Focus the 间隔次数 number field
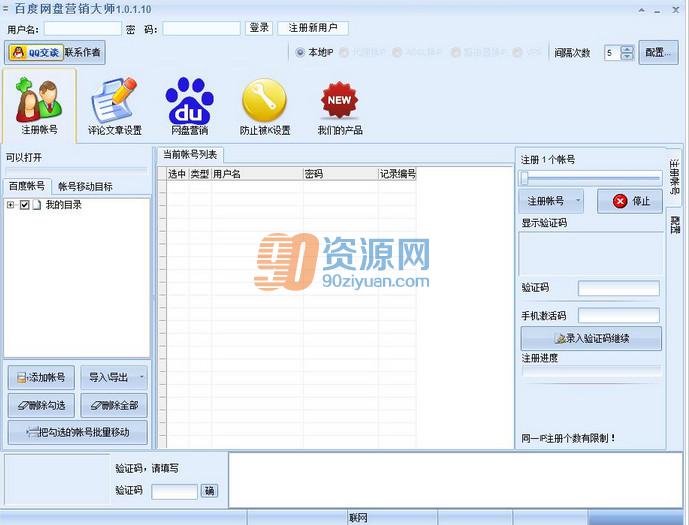The image size is (689, 525). 613,53
